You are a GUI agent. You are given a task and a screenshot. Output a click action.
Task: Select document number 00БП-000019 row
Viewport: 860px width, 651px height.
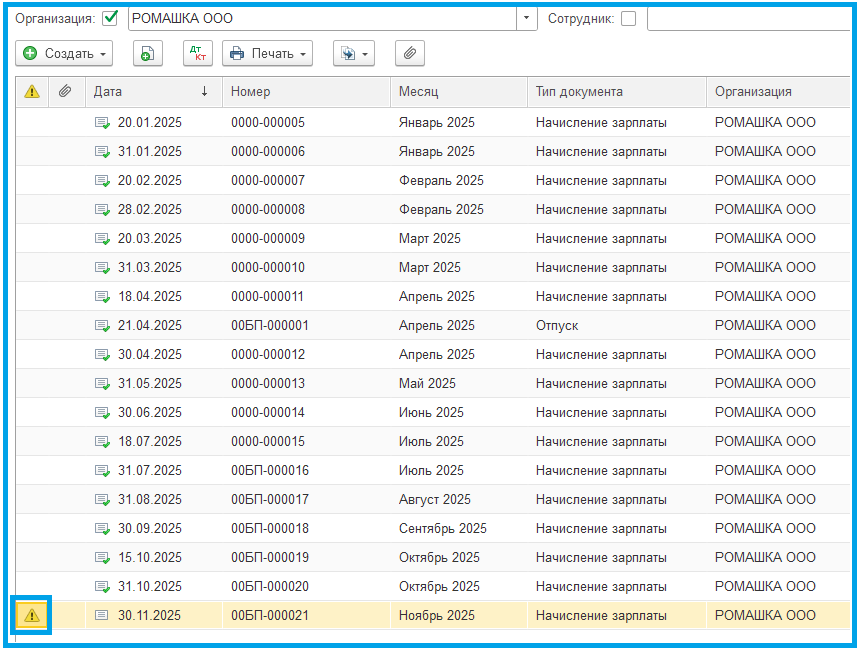pyautogui.click(x=270, y=557)
